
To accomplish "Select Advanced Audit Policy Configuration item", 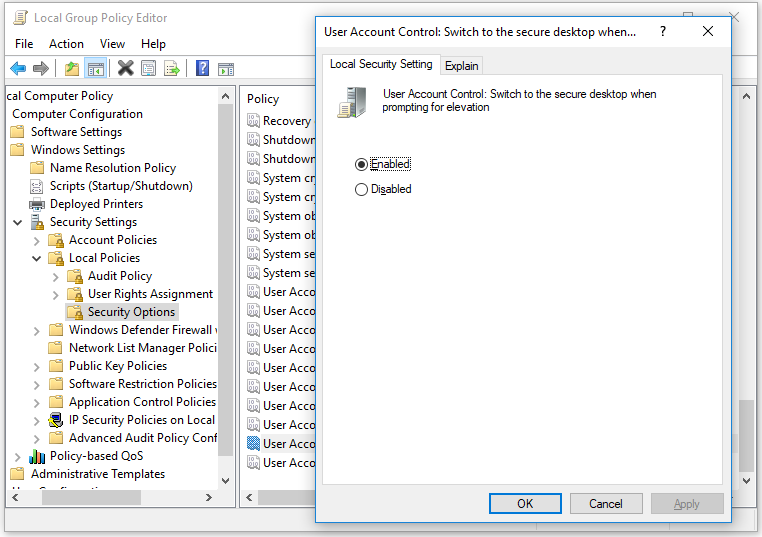I will pyautogui.click(x=143, y=438).
